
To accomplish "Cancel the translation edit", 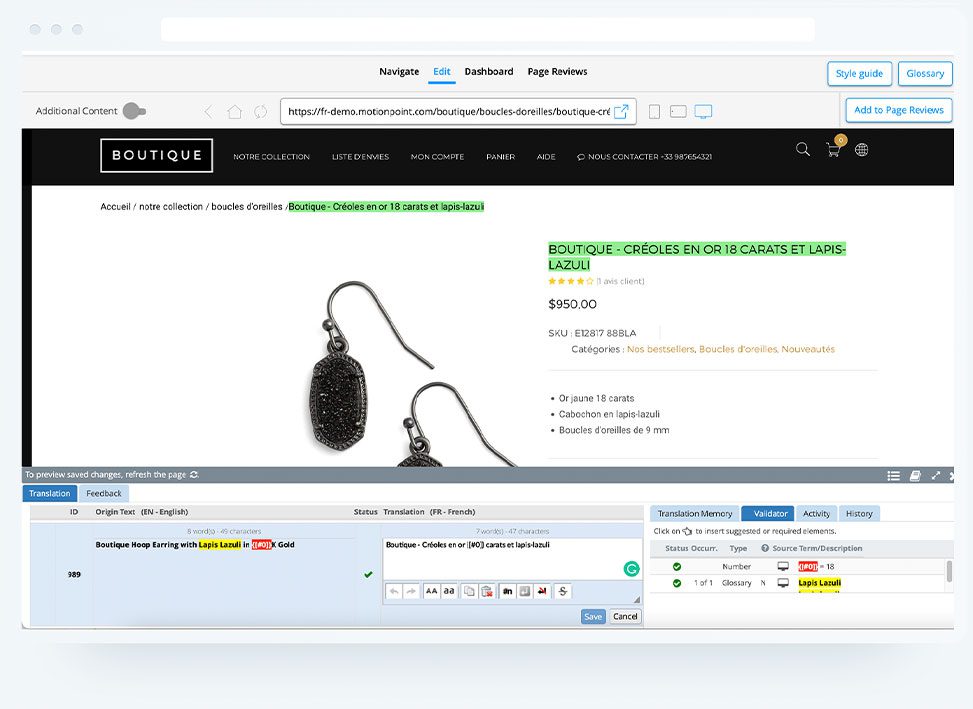I will [625, 617].
